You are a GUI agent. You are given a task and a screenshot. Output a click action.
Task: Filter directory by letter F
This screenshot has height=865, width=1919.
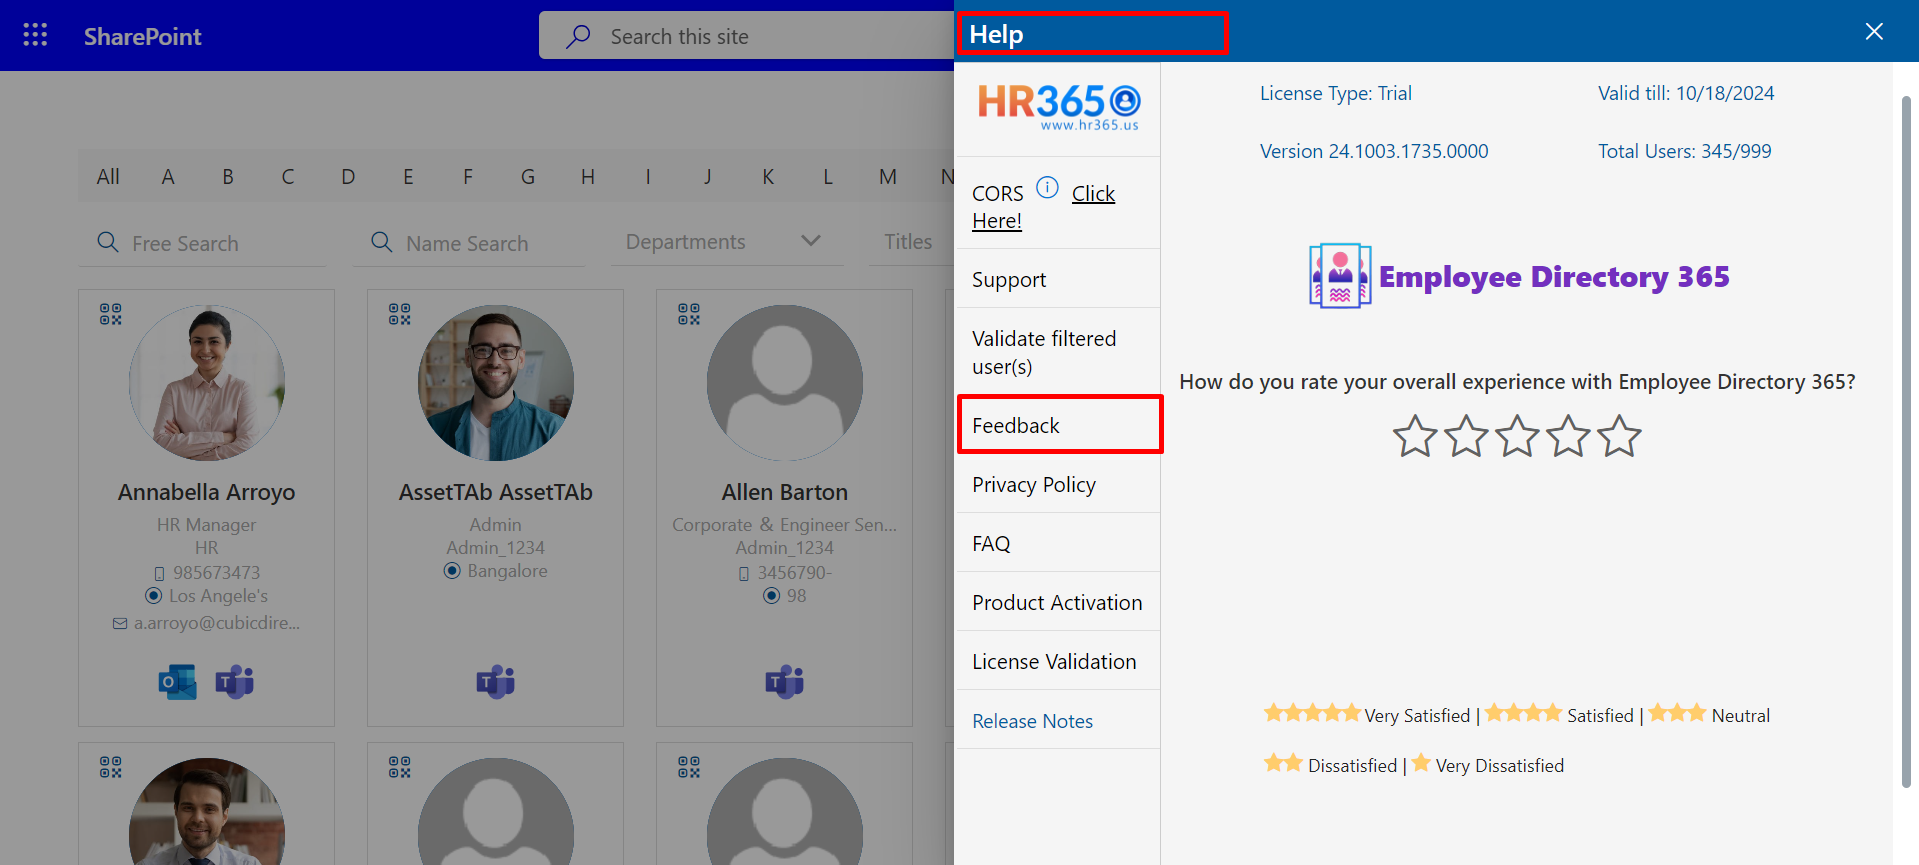[x=468, y=177]
